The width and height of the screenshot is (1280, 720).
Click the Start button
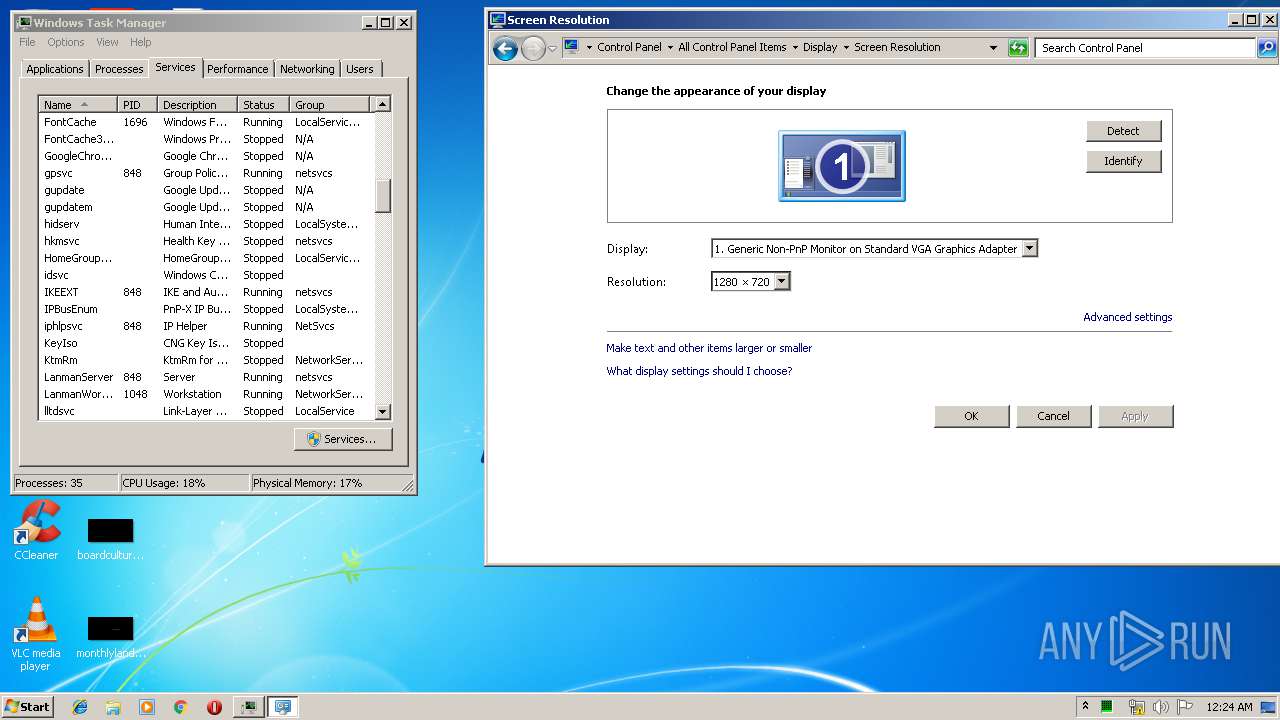pyautogui.click(x=27, y=707)
